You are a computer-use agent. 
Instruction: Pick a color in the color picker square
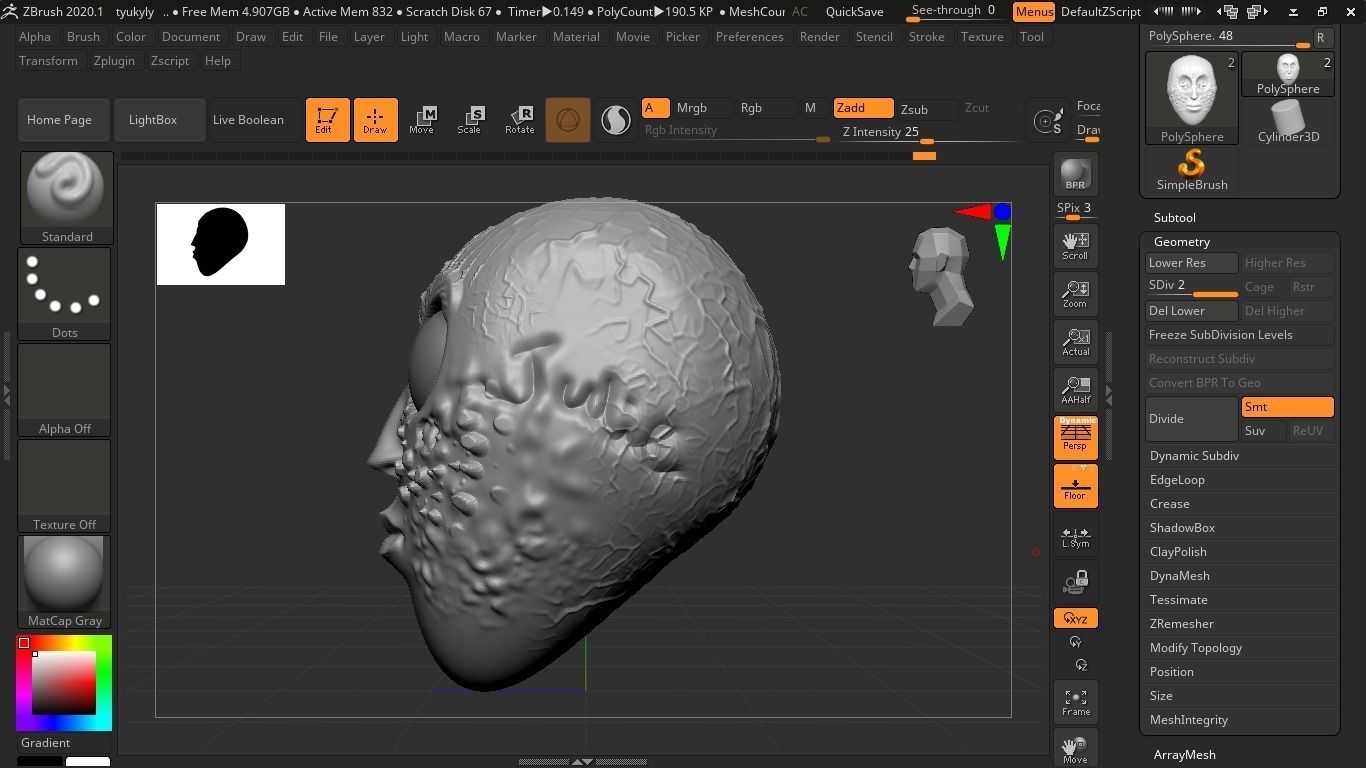coord(63,682)
